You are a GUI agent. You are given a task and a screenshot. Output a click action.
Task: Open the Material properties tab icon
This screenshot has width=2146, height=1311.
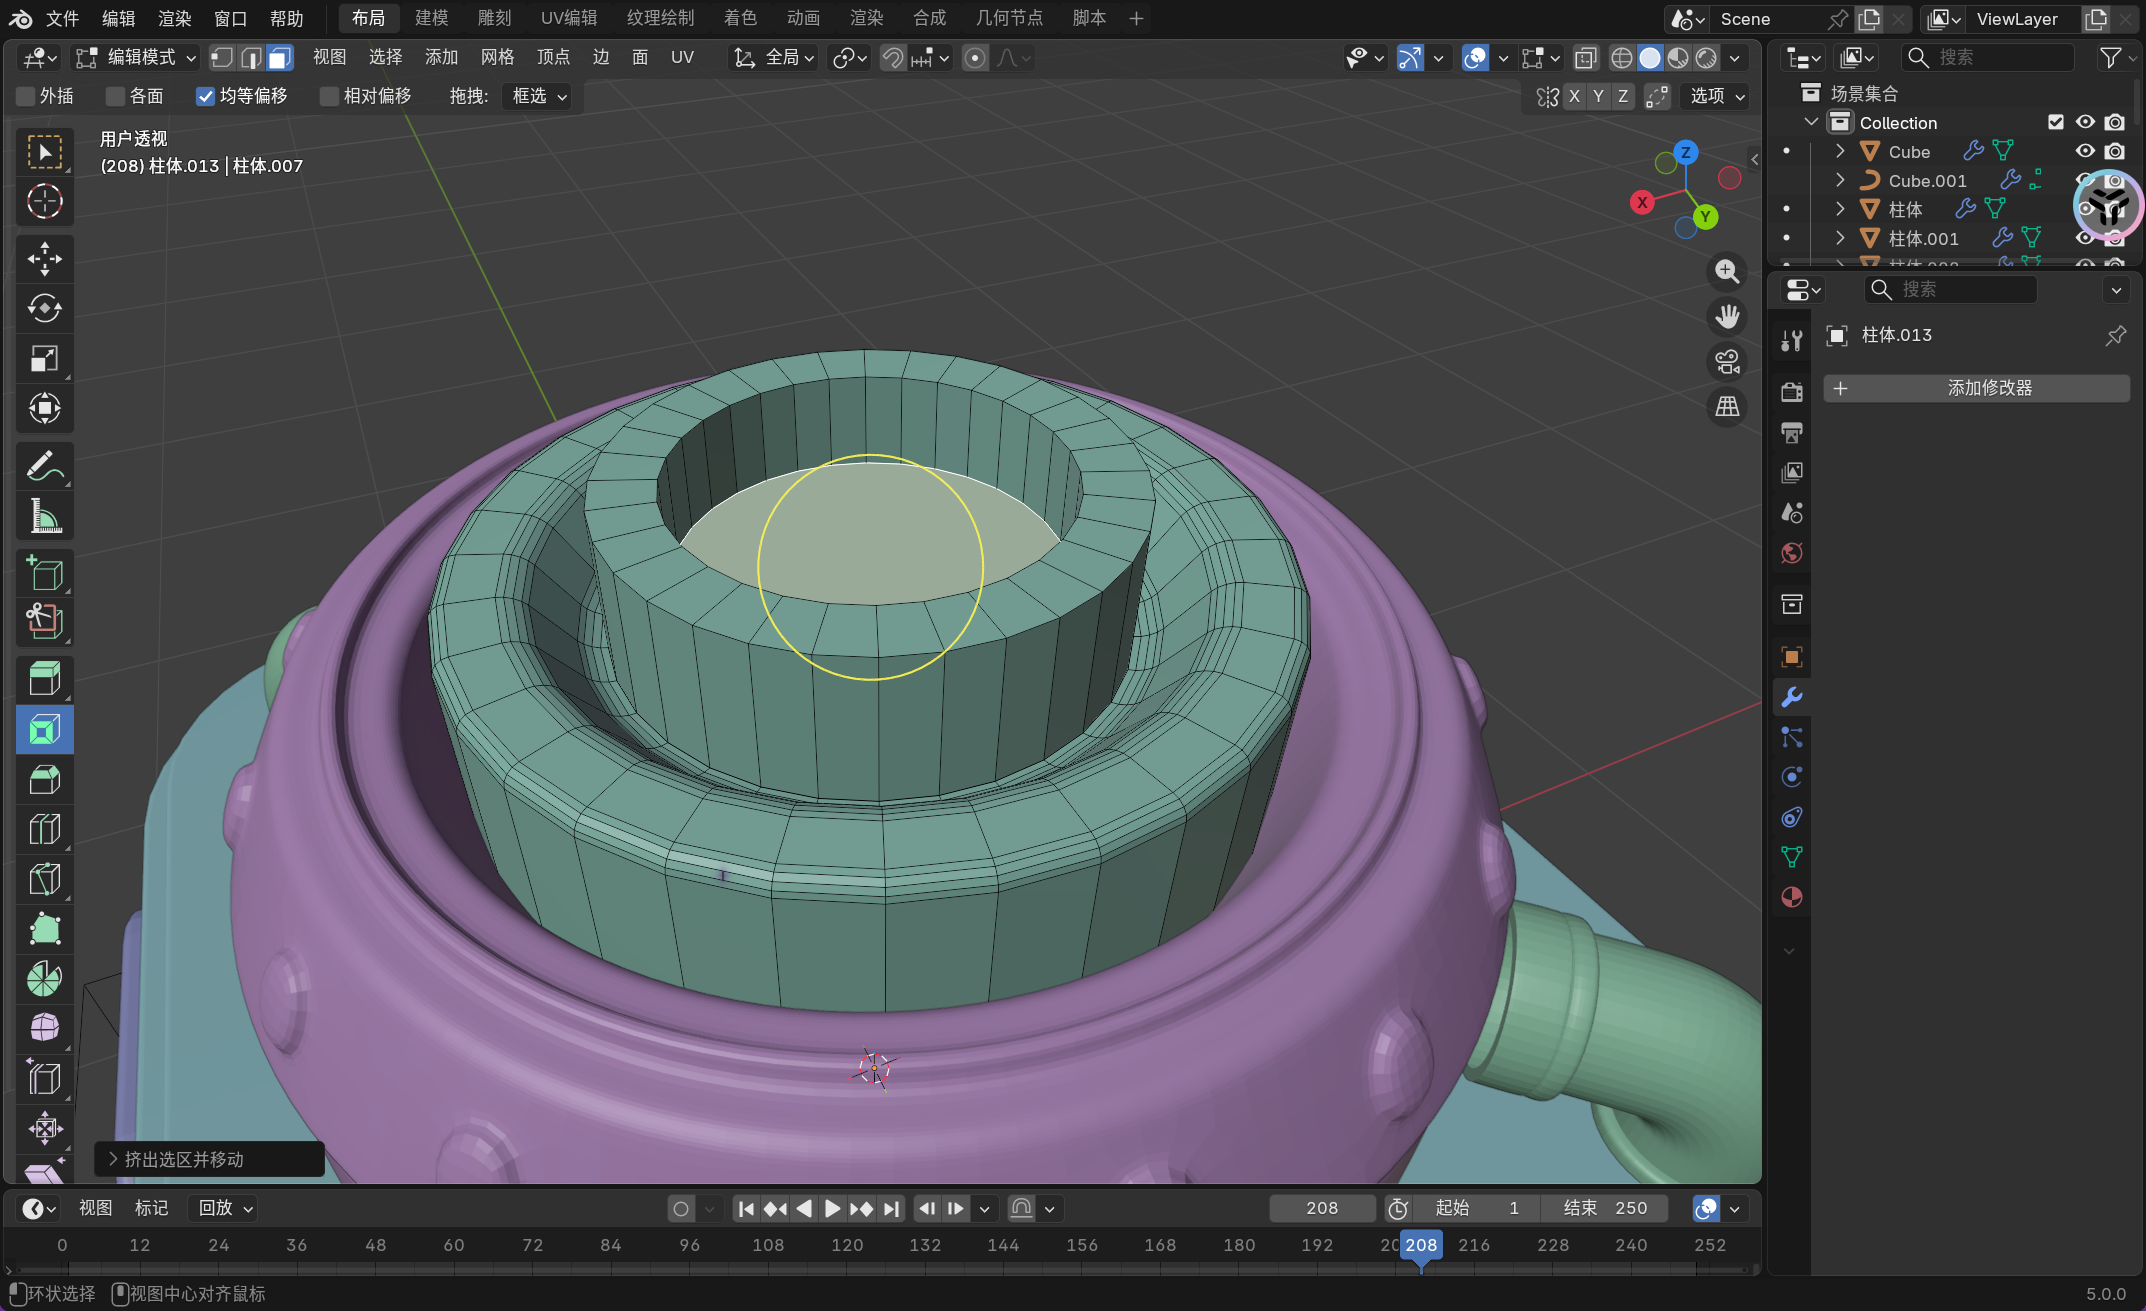1791,897
